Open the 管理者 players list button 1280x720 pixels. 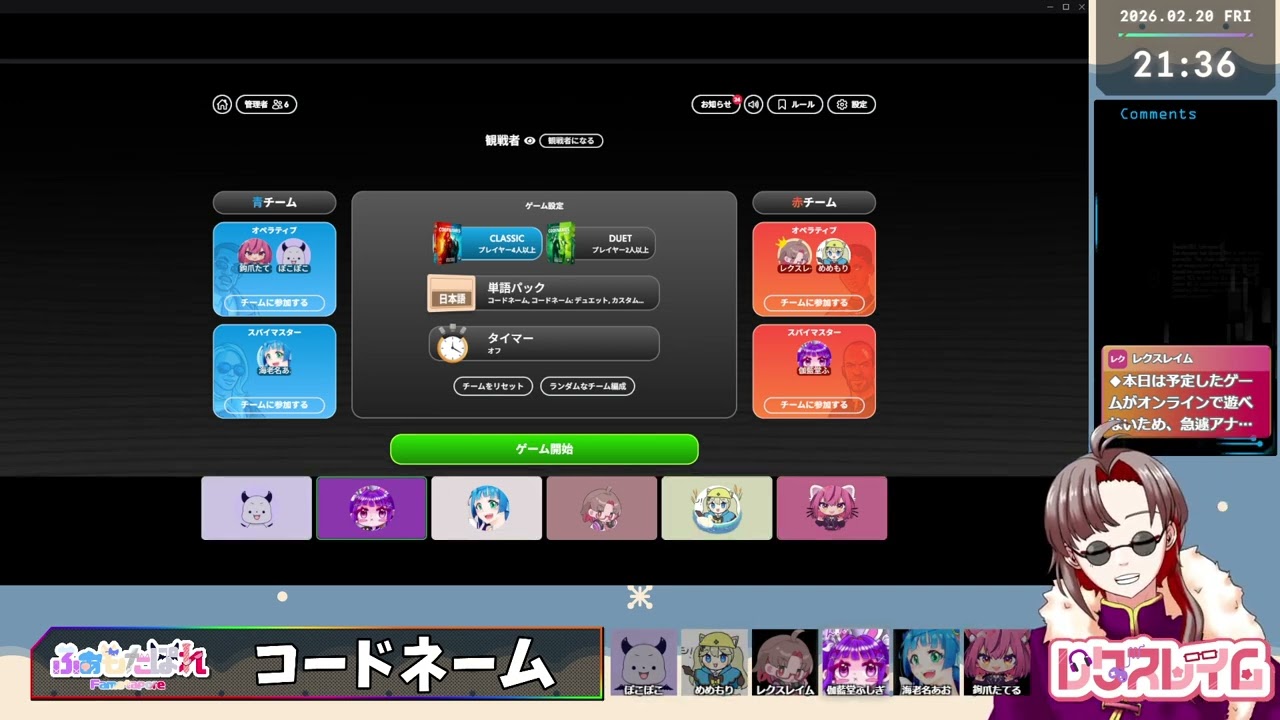coord(266,104)
